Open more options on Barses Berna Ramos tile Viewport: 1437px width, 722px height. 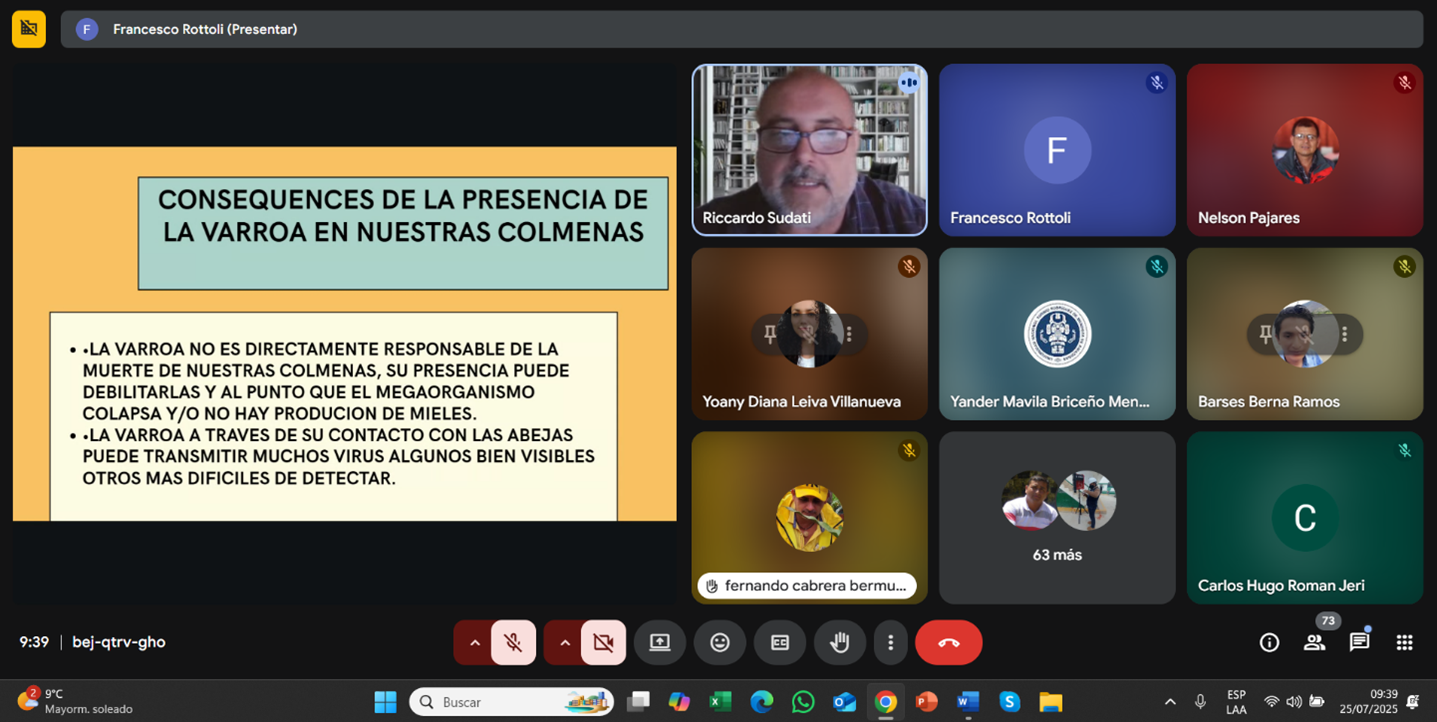click(1345, 334)
